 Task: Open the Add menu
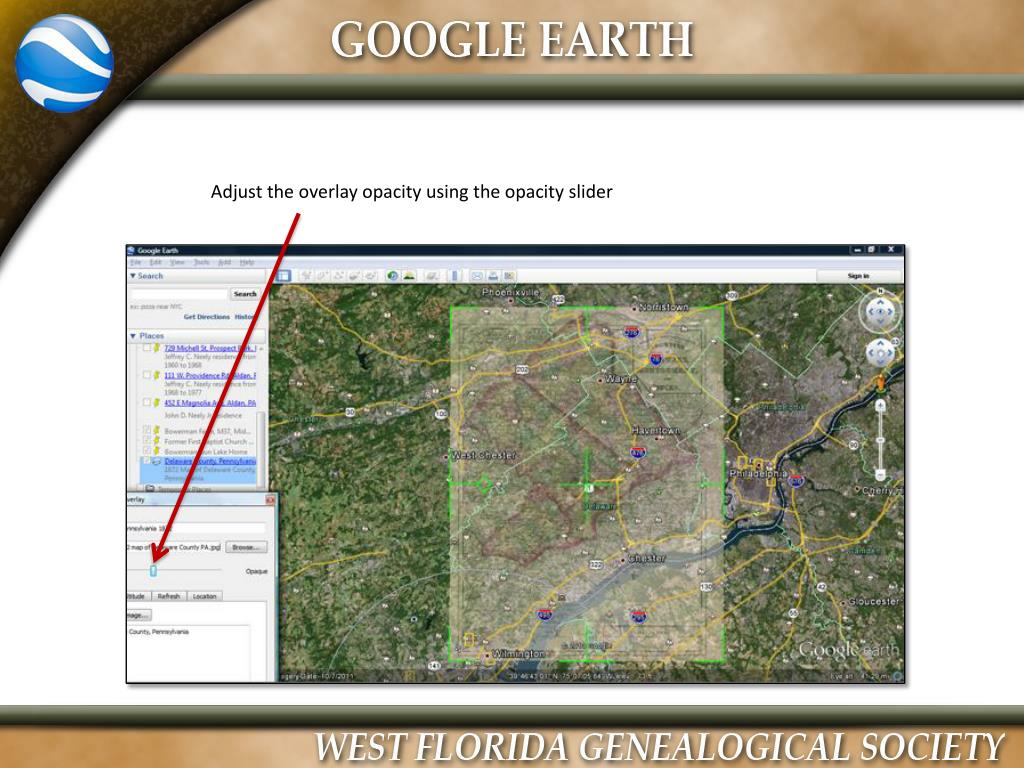point(224,263)
